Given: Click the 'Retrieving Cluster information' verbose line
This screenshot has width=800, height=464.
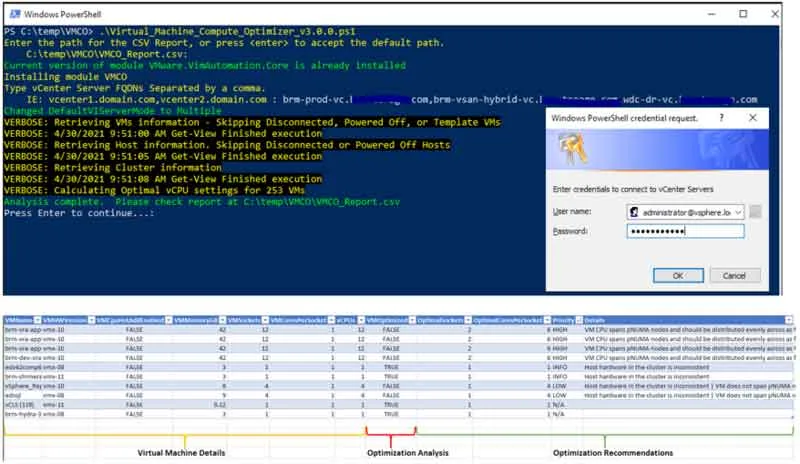Looking at the screenshot, I should pos(113,167).
